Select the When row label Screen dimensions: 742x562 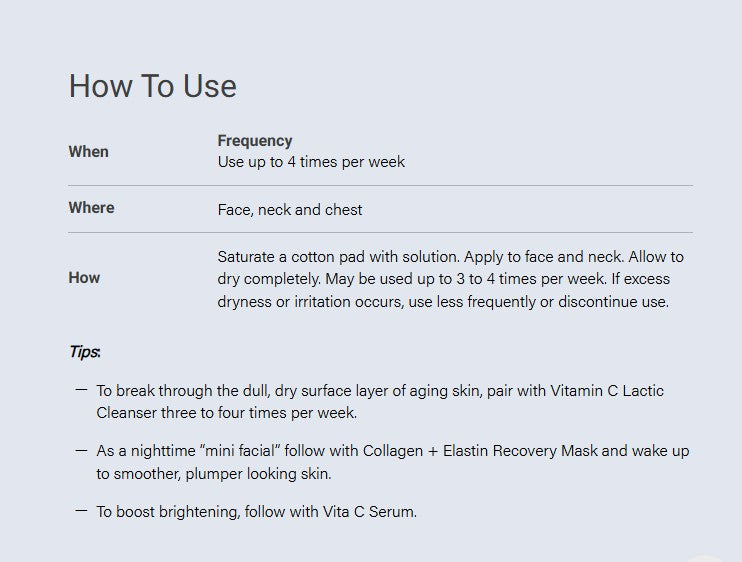(88, 151)
